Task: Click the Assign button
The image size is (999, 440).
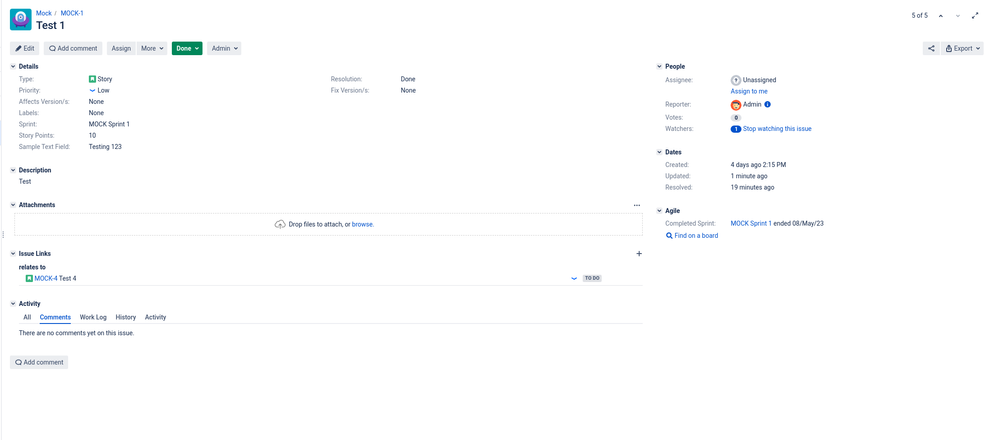Action: tap(121, 48)
